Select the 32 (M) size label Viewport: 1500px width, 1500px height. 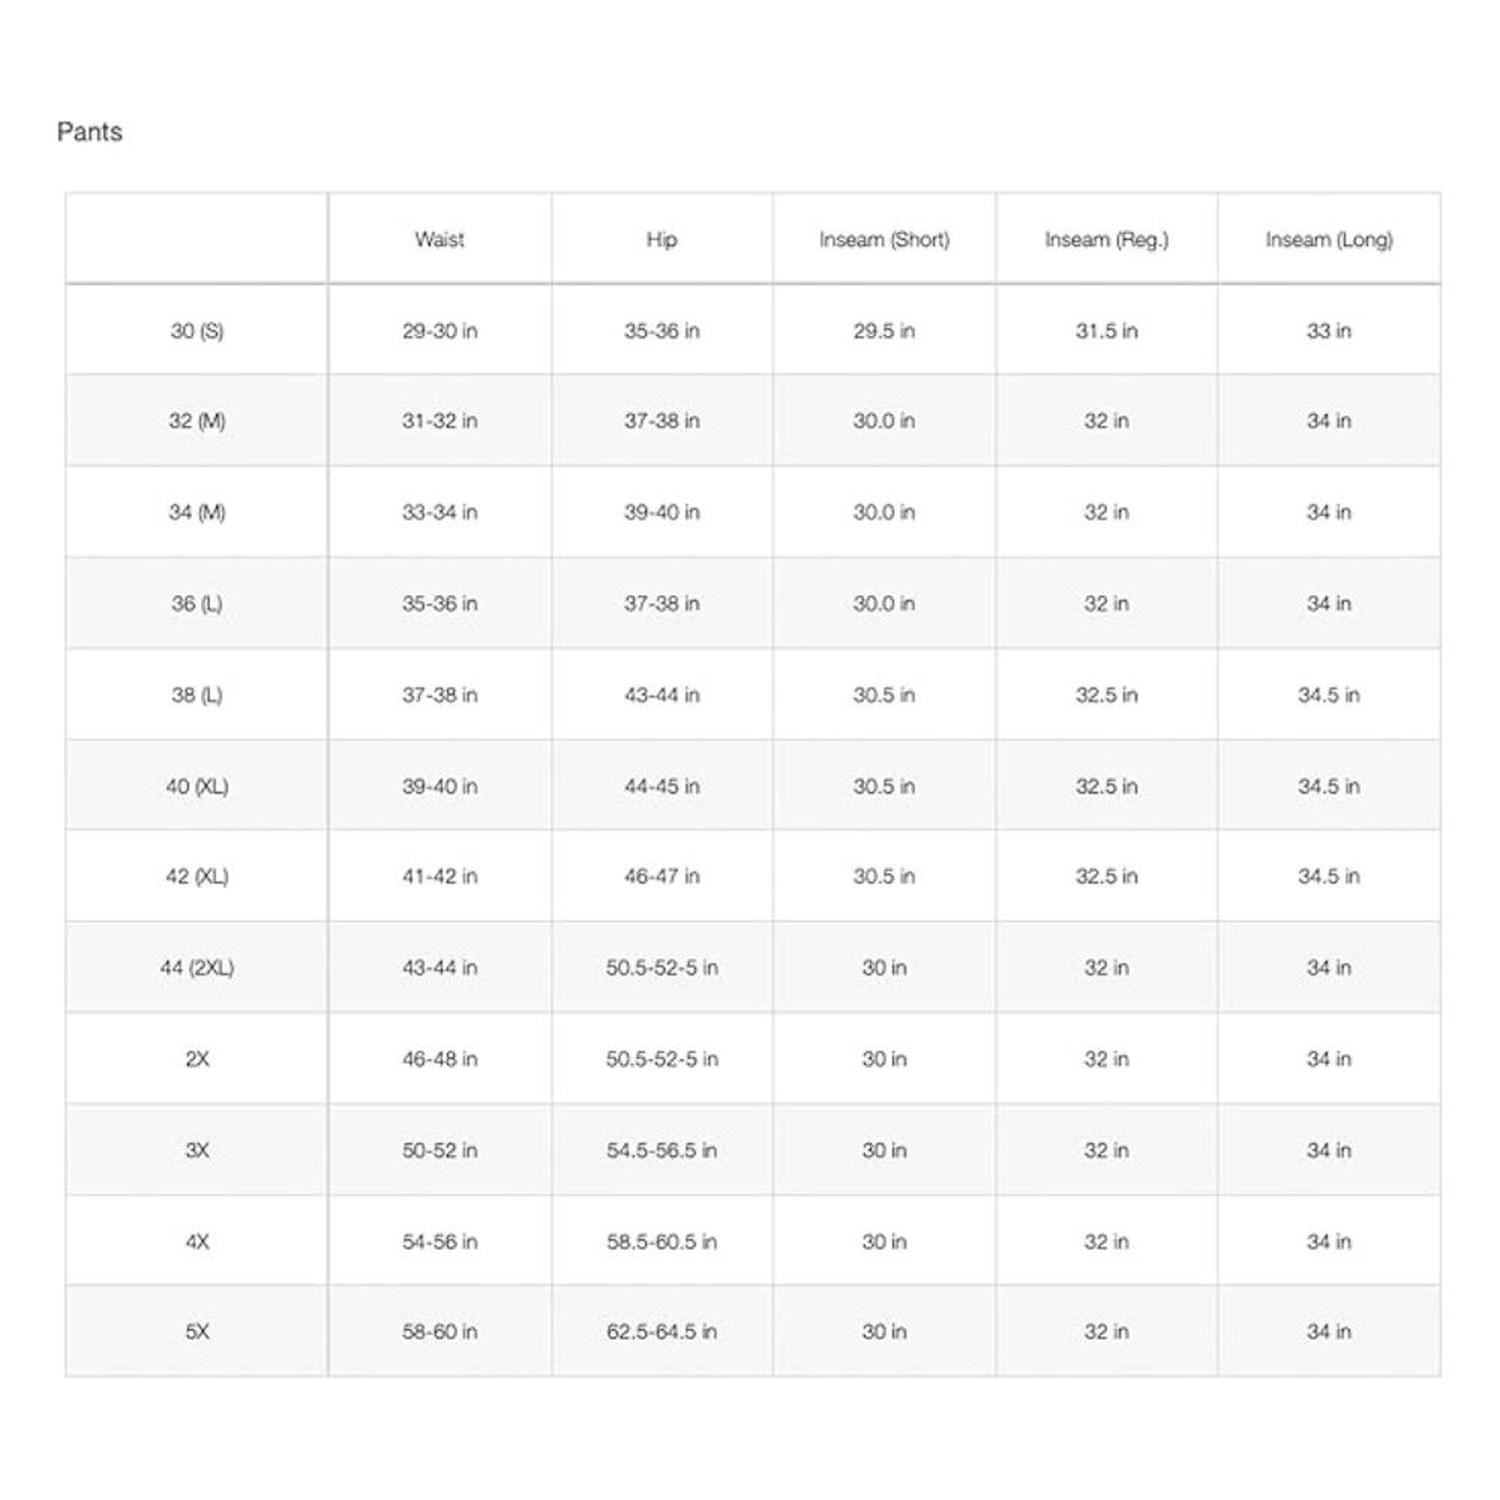pos(197,421)
